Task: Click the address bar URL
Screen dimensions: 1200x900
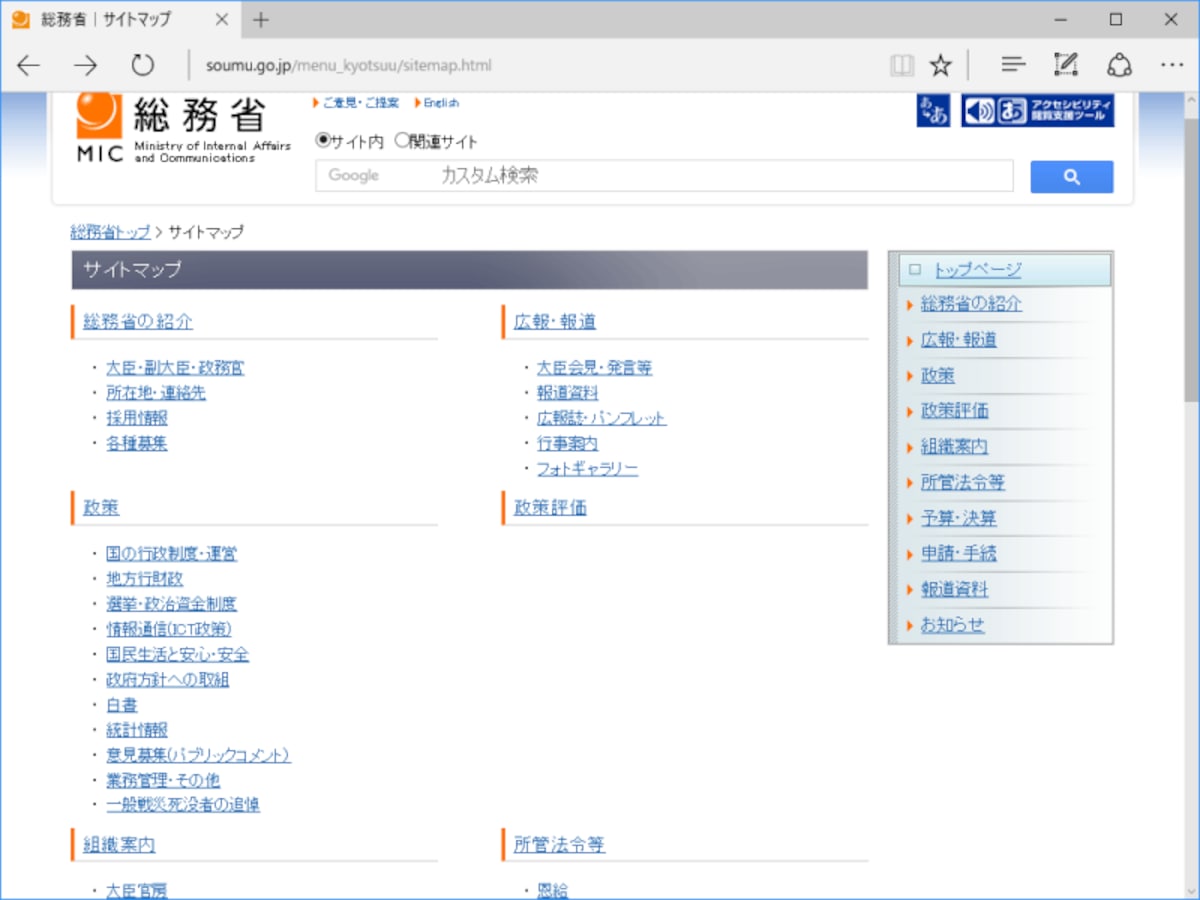Action: pos(349,66)
